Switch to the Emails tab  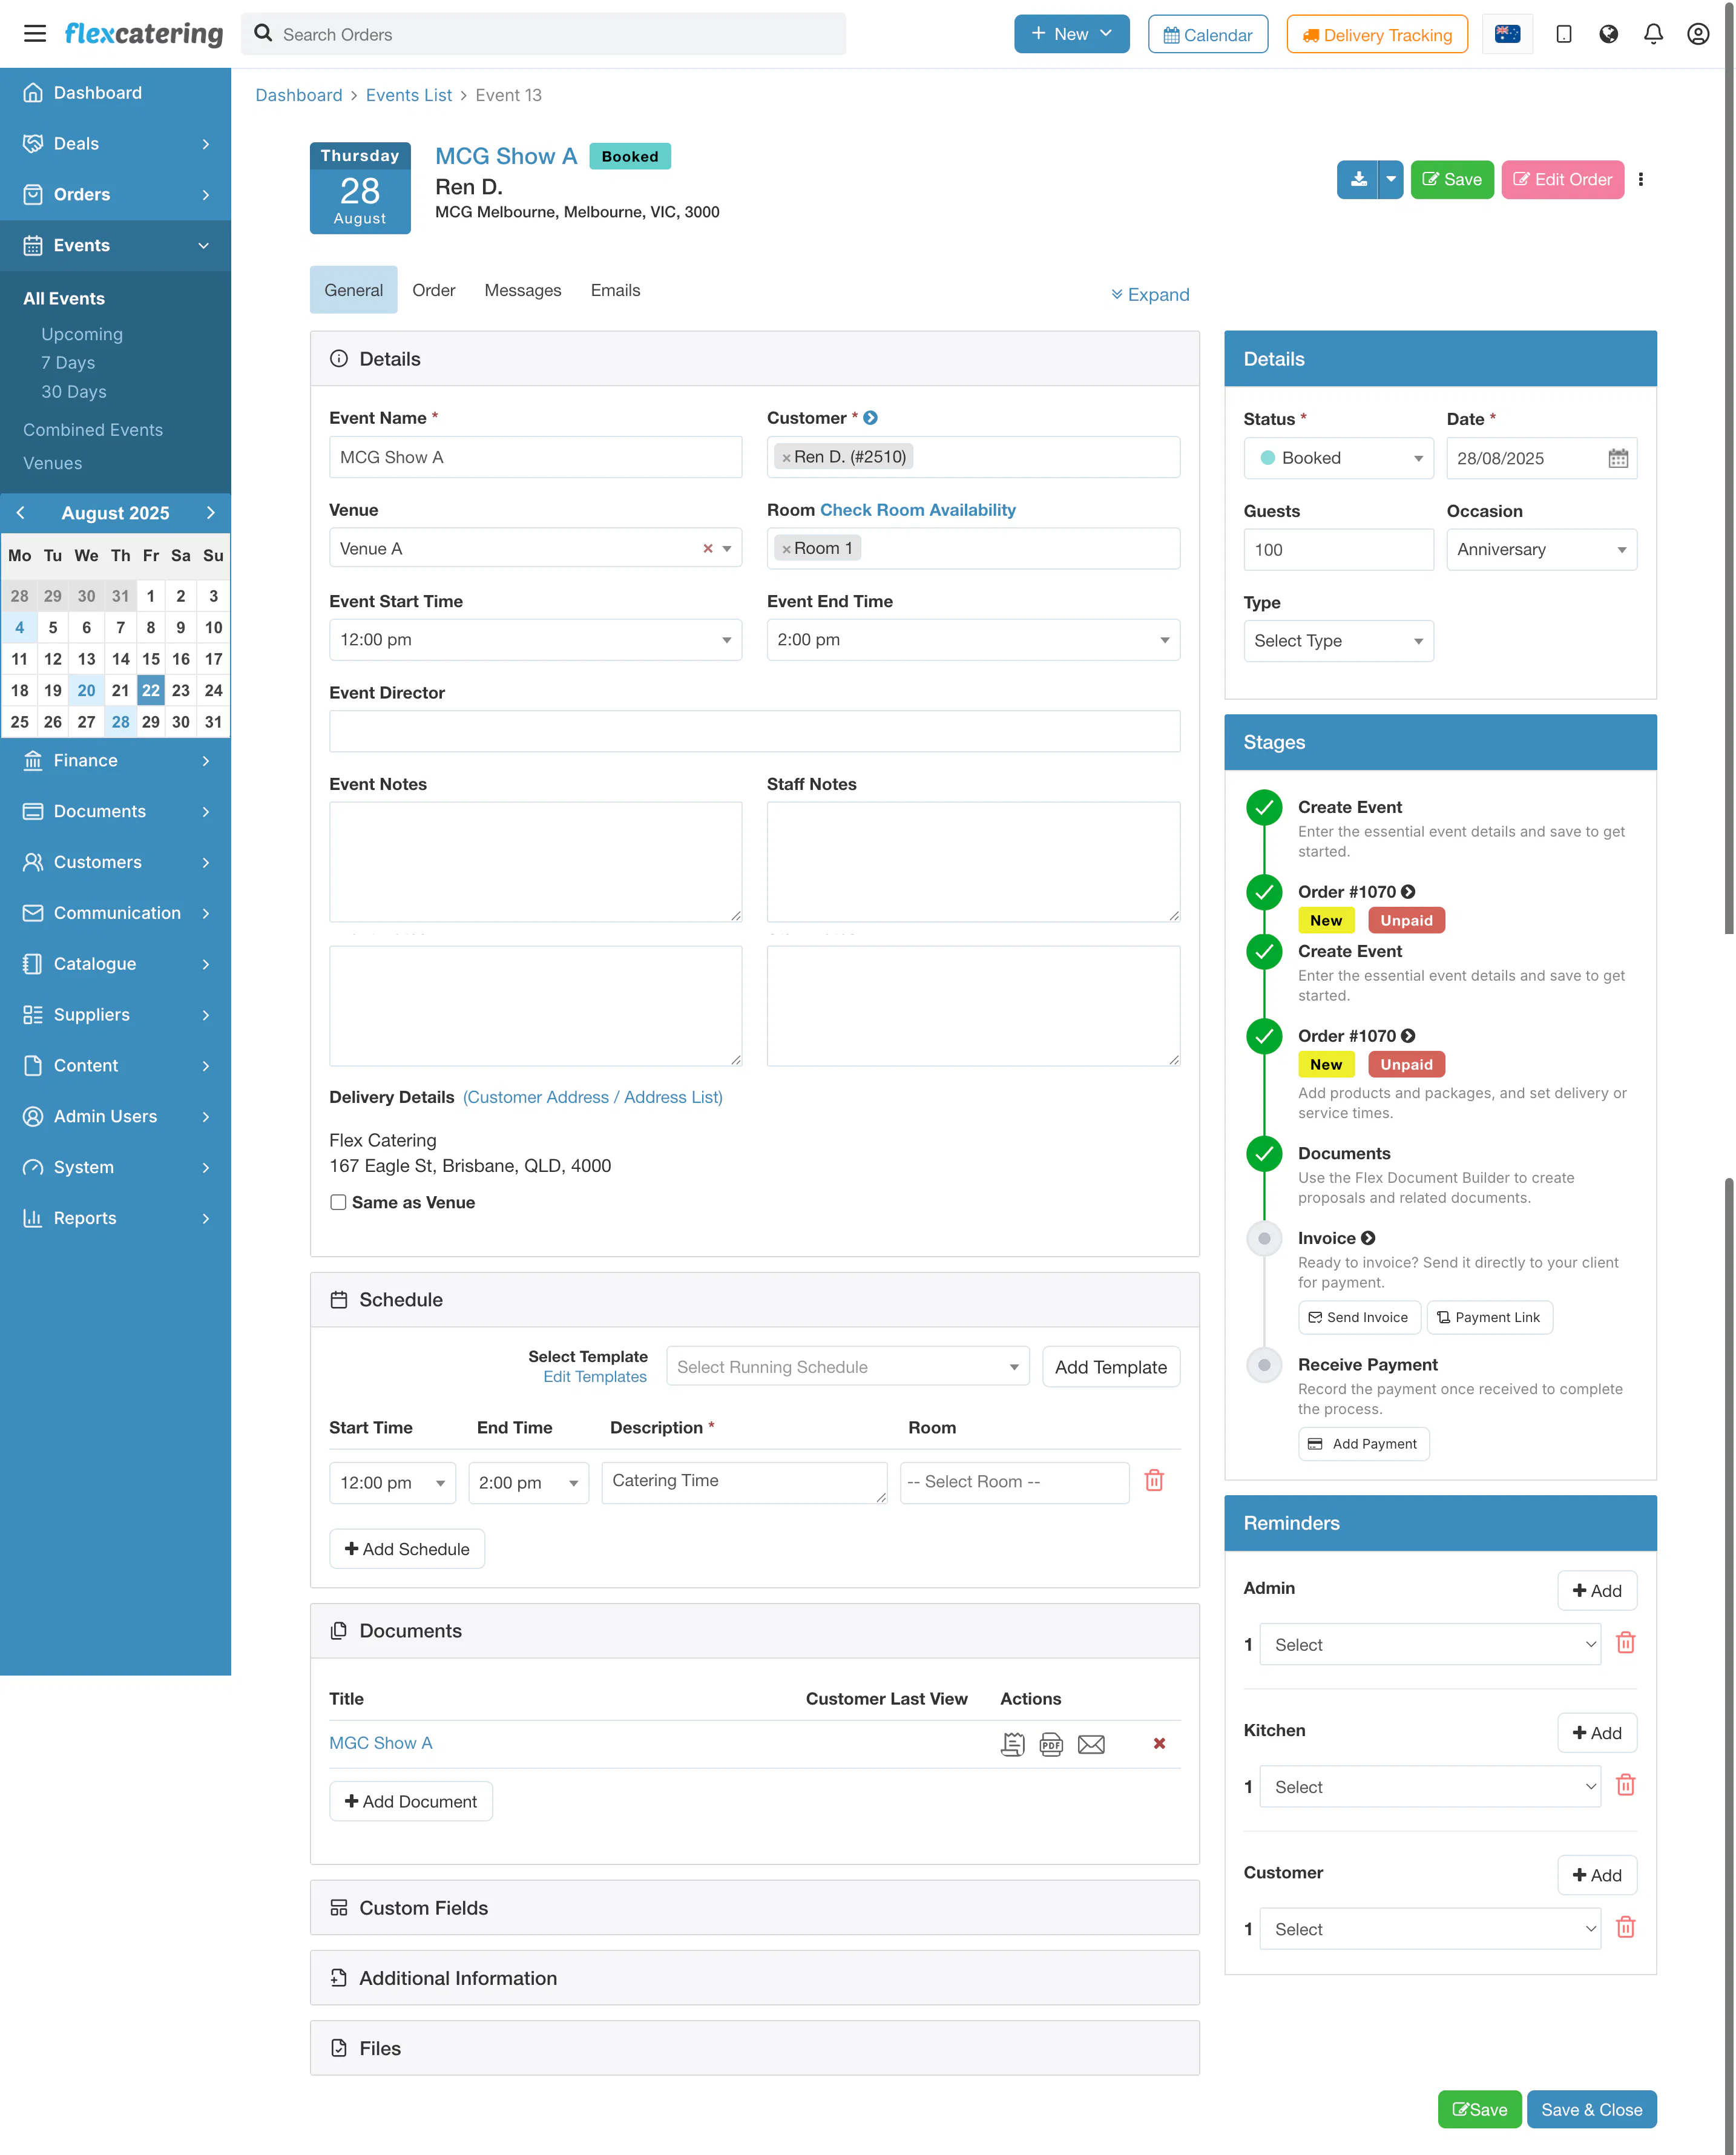point(615,290)
